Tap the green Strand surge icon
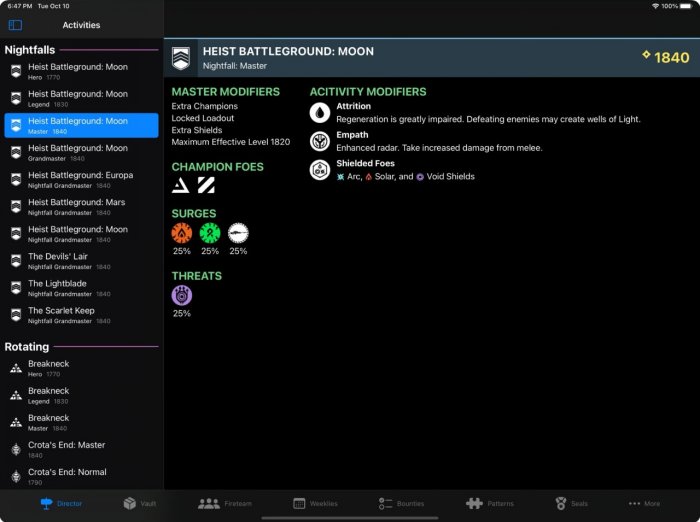Viewport: 700px width, 522px height. coord(210,233)
